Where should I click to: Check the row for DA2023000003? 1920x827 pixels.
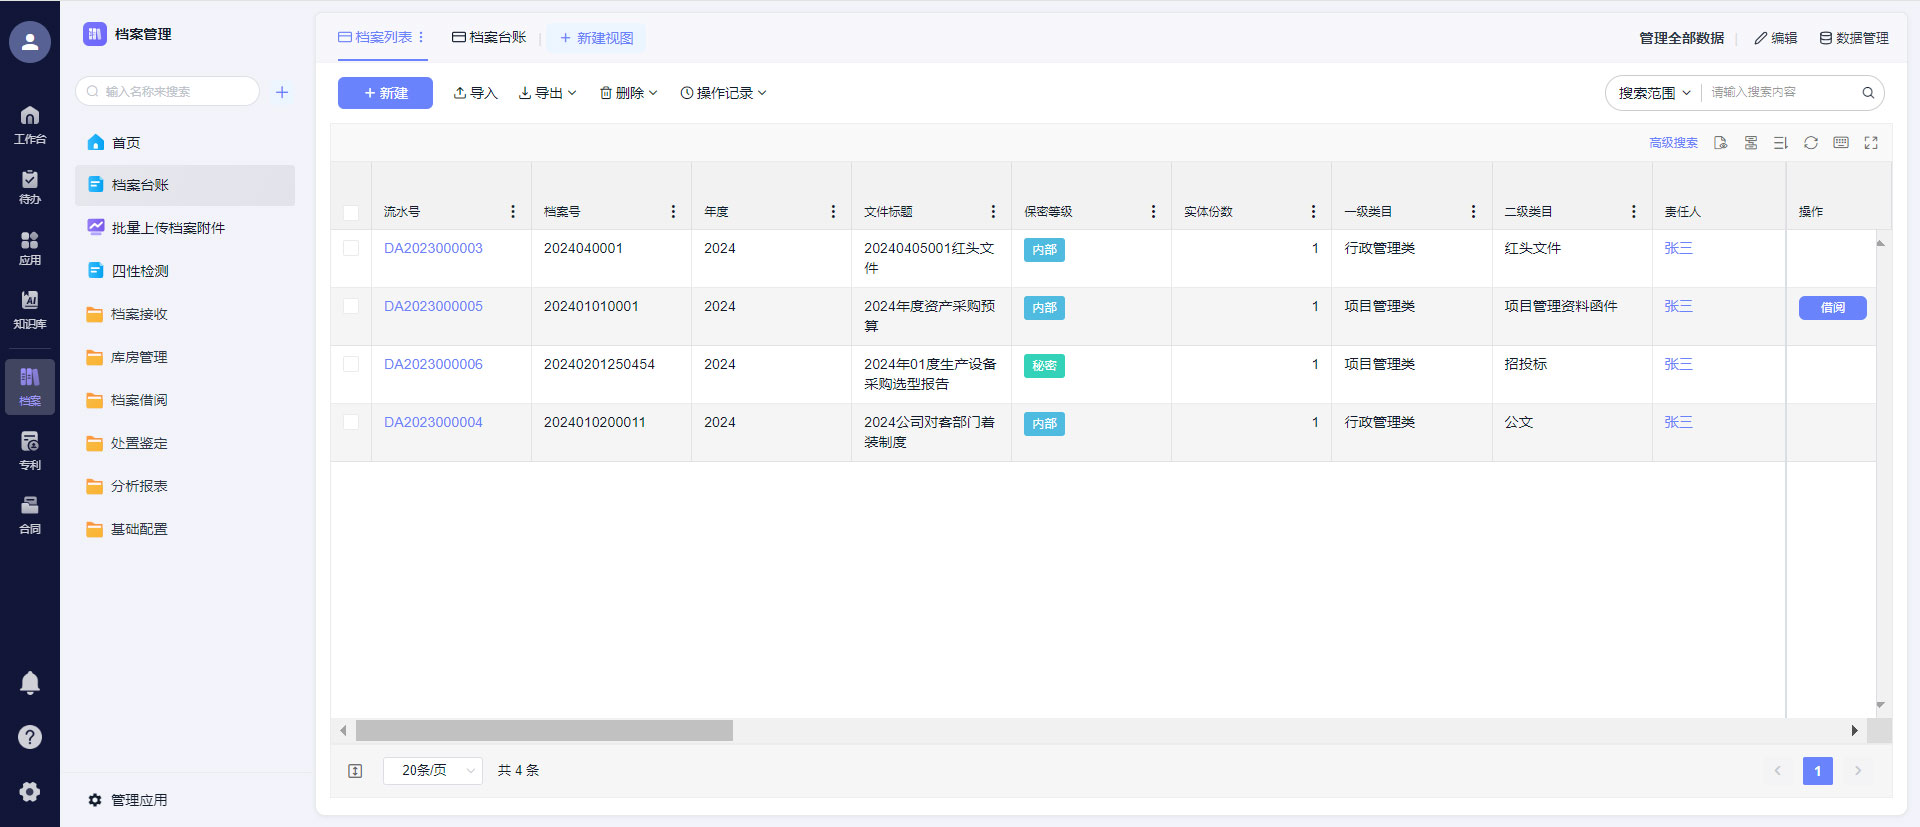[351, 248]
